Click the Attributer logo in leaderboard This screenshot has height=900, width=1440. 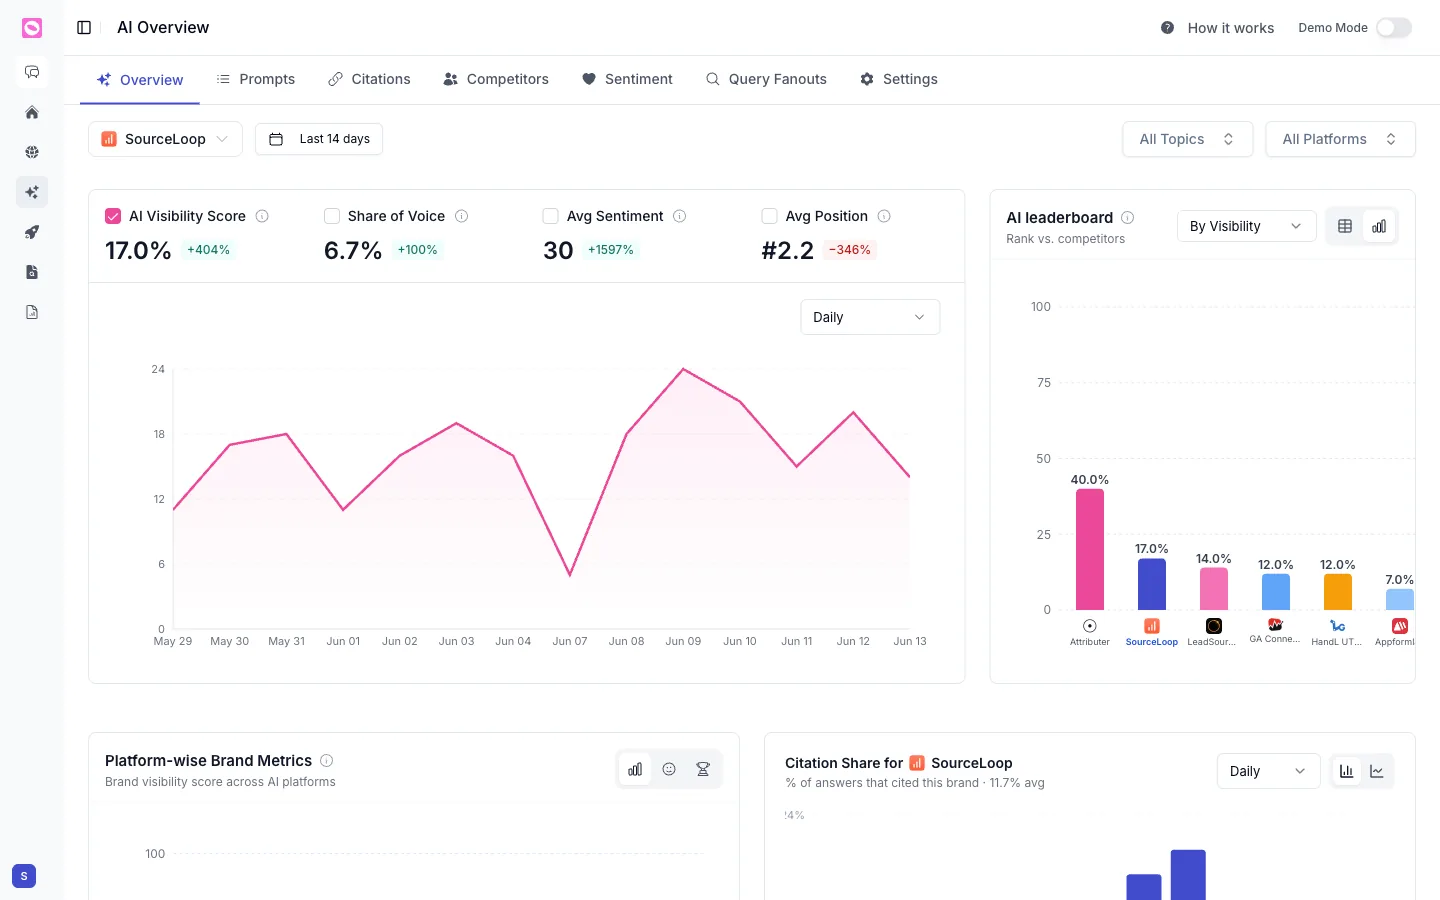tap(1090, 626)
